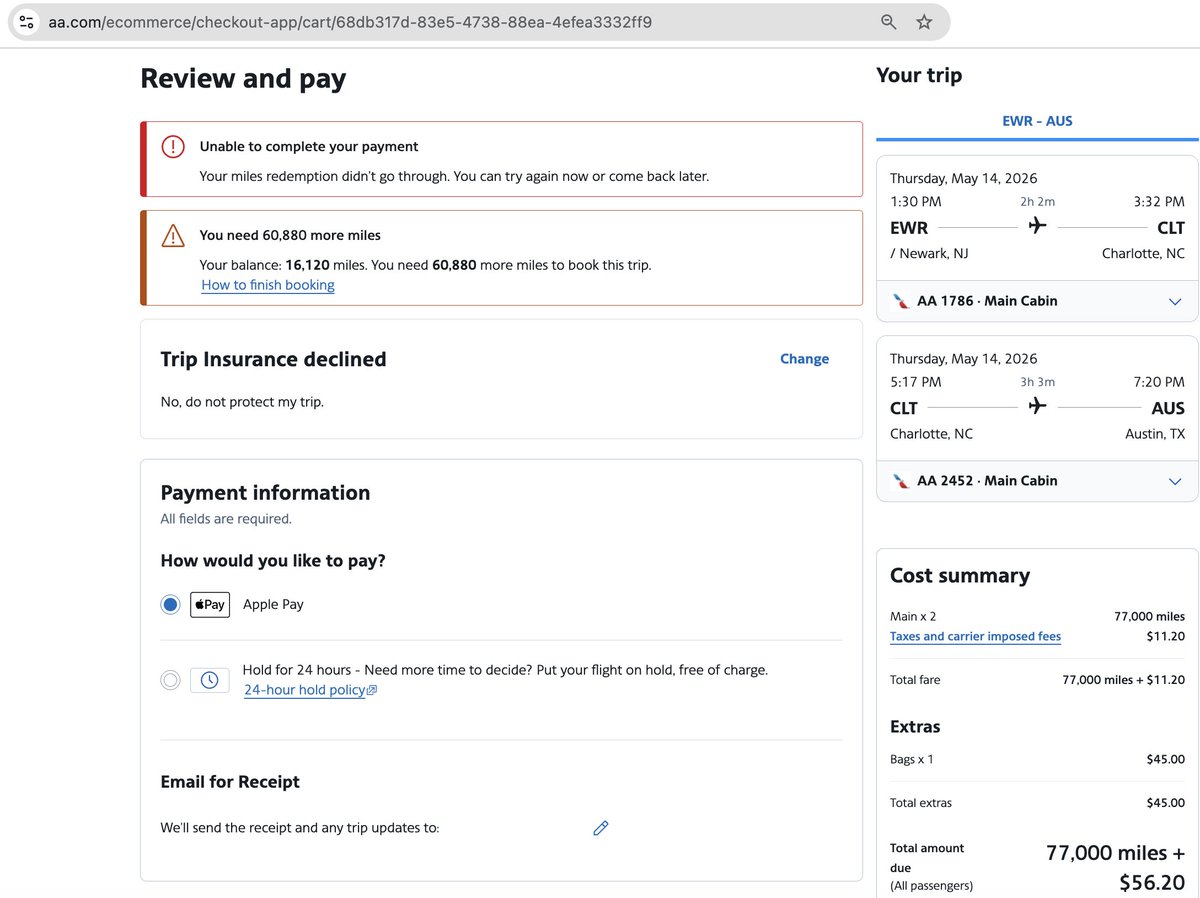This screenshot has height=898, width=1200.
Task: Click the clock icon for 24-hour hold
Action: pyautogui.click(x=210, y=680)
